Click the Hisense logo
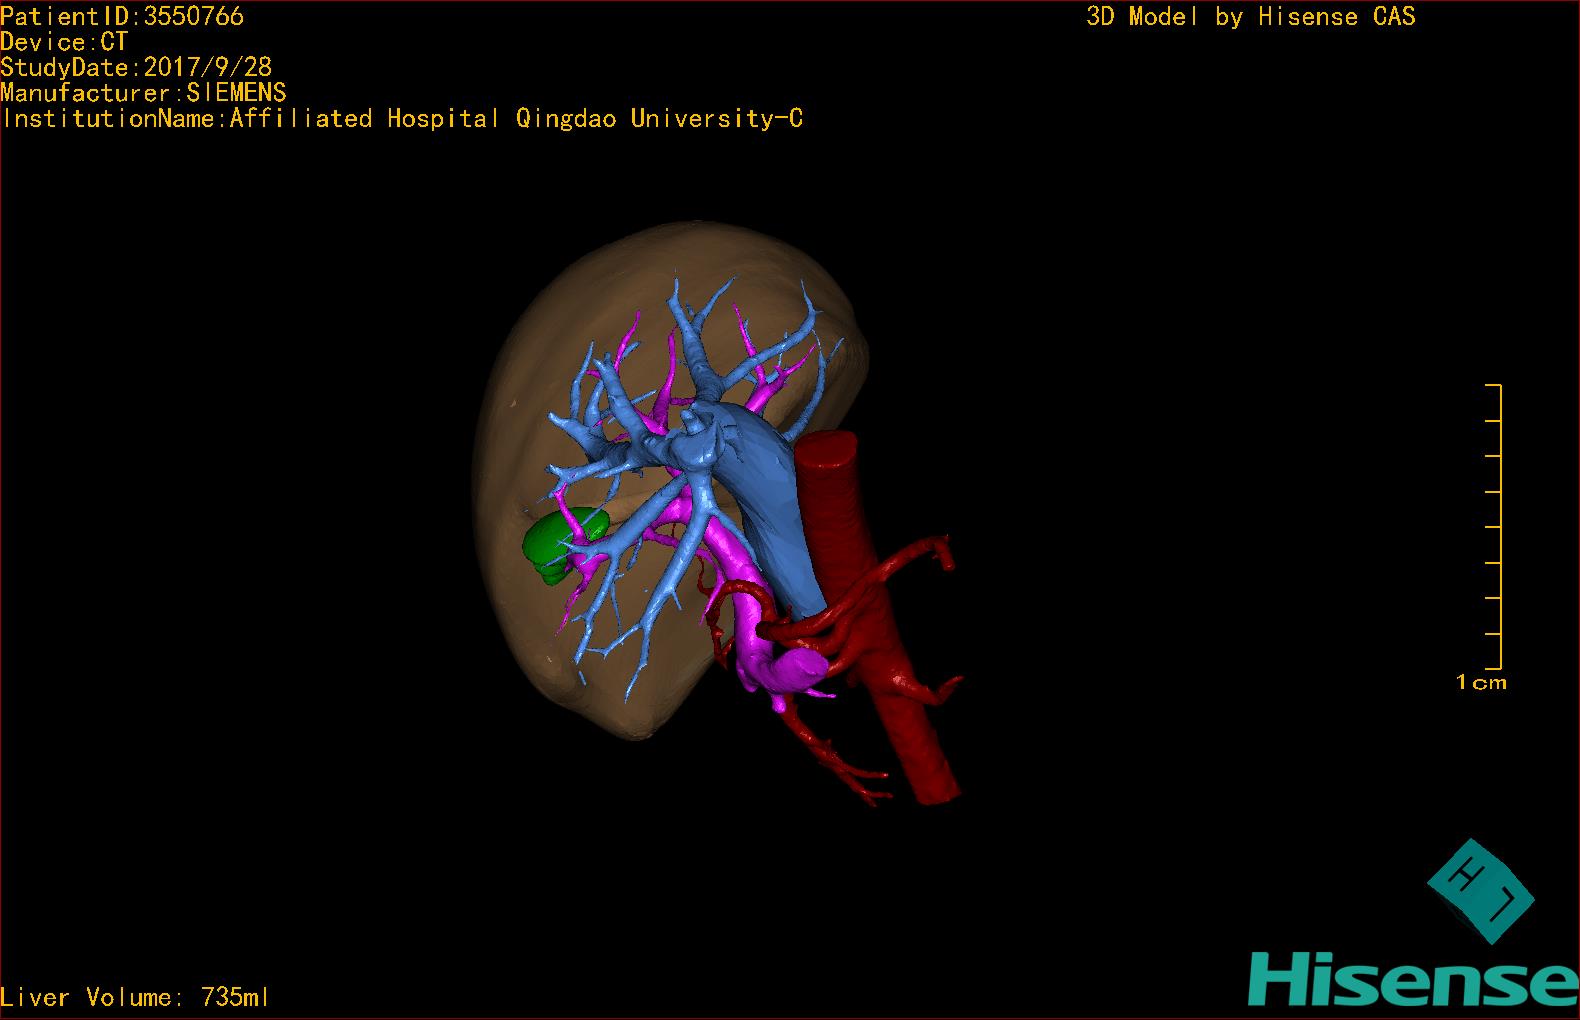1580x1020 pixels. pos(1415,979)
